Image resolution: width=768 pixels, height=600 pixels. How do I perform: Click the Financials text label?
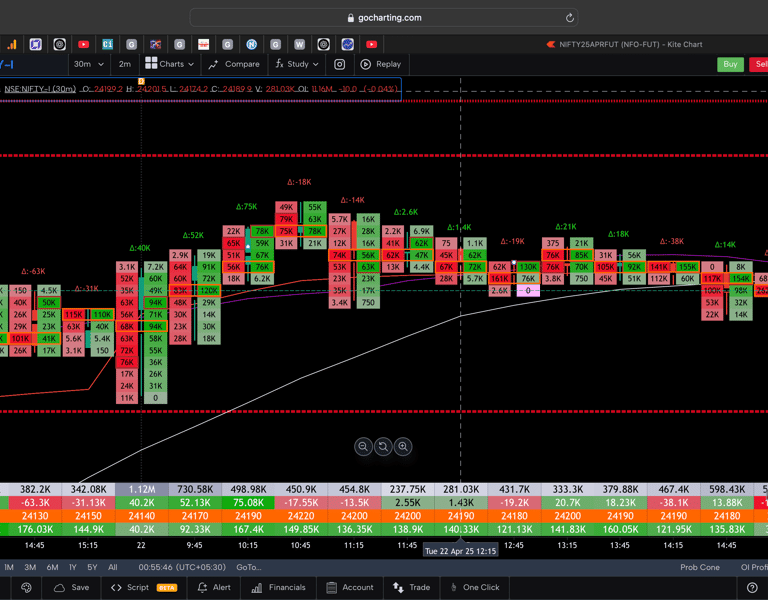pos(287,587)
